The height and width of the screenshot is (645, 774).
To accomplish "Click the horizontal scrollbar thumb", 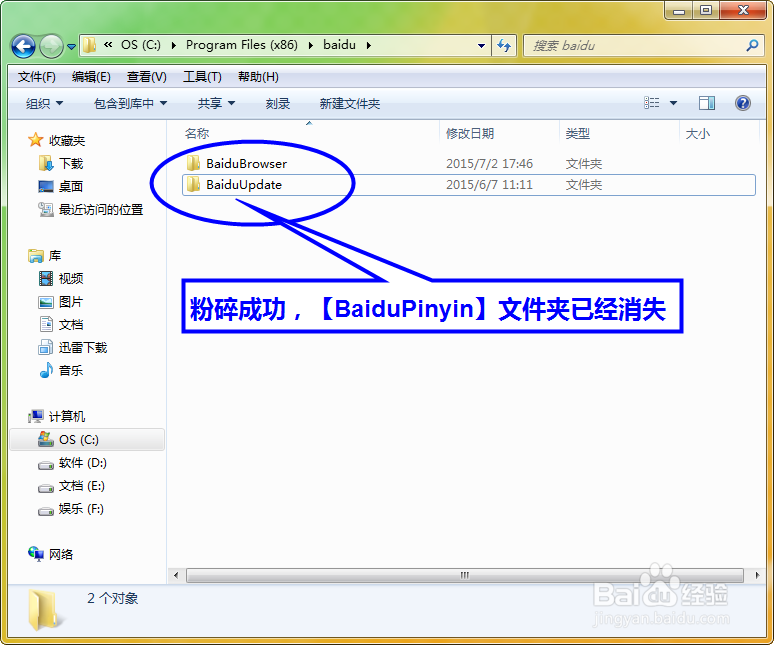I will tap(464, 575).
